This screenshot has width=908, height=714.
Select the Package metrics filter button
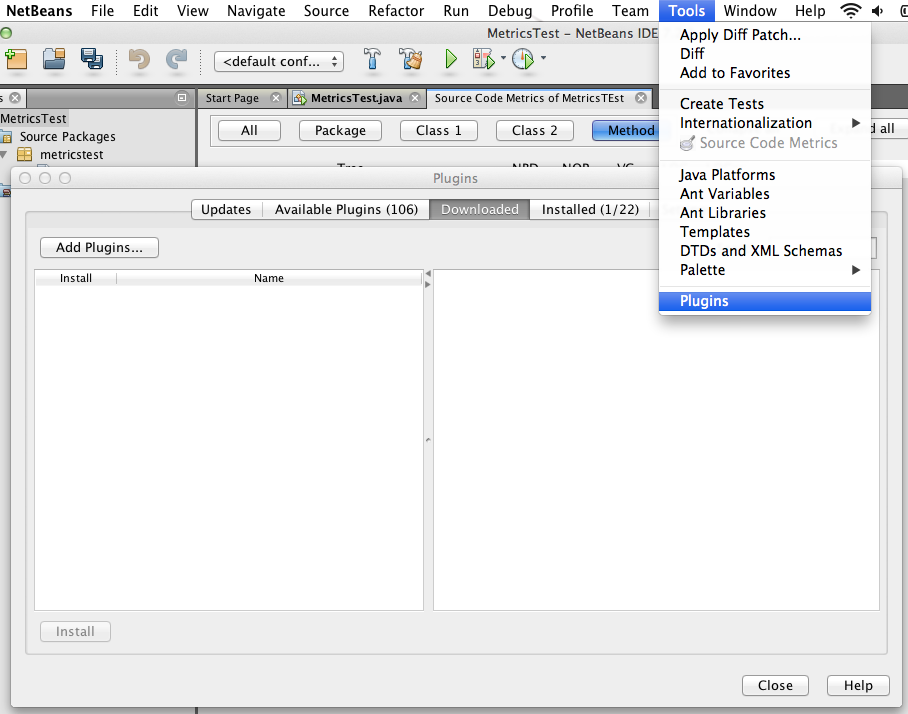point(340,130)
